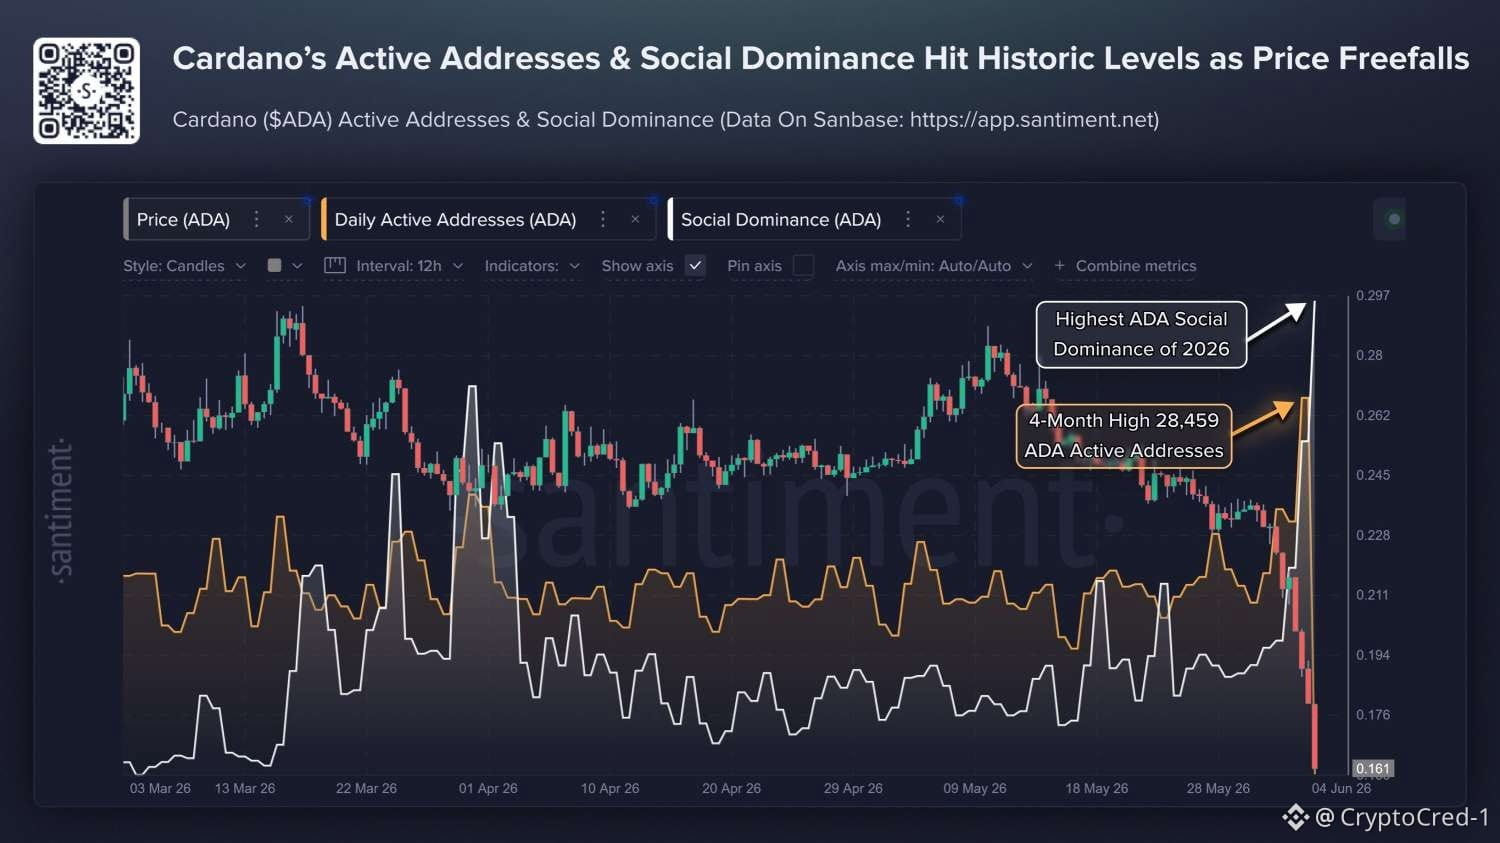Remove the Daily Active Addresses (ADA) metric
Image resolution: width=1500 pixels, height=843 pixels.
click(x=635, y=219)
